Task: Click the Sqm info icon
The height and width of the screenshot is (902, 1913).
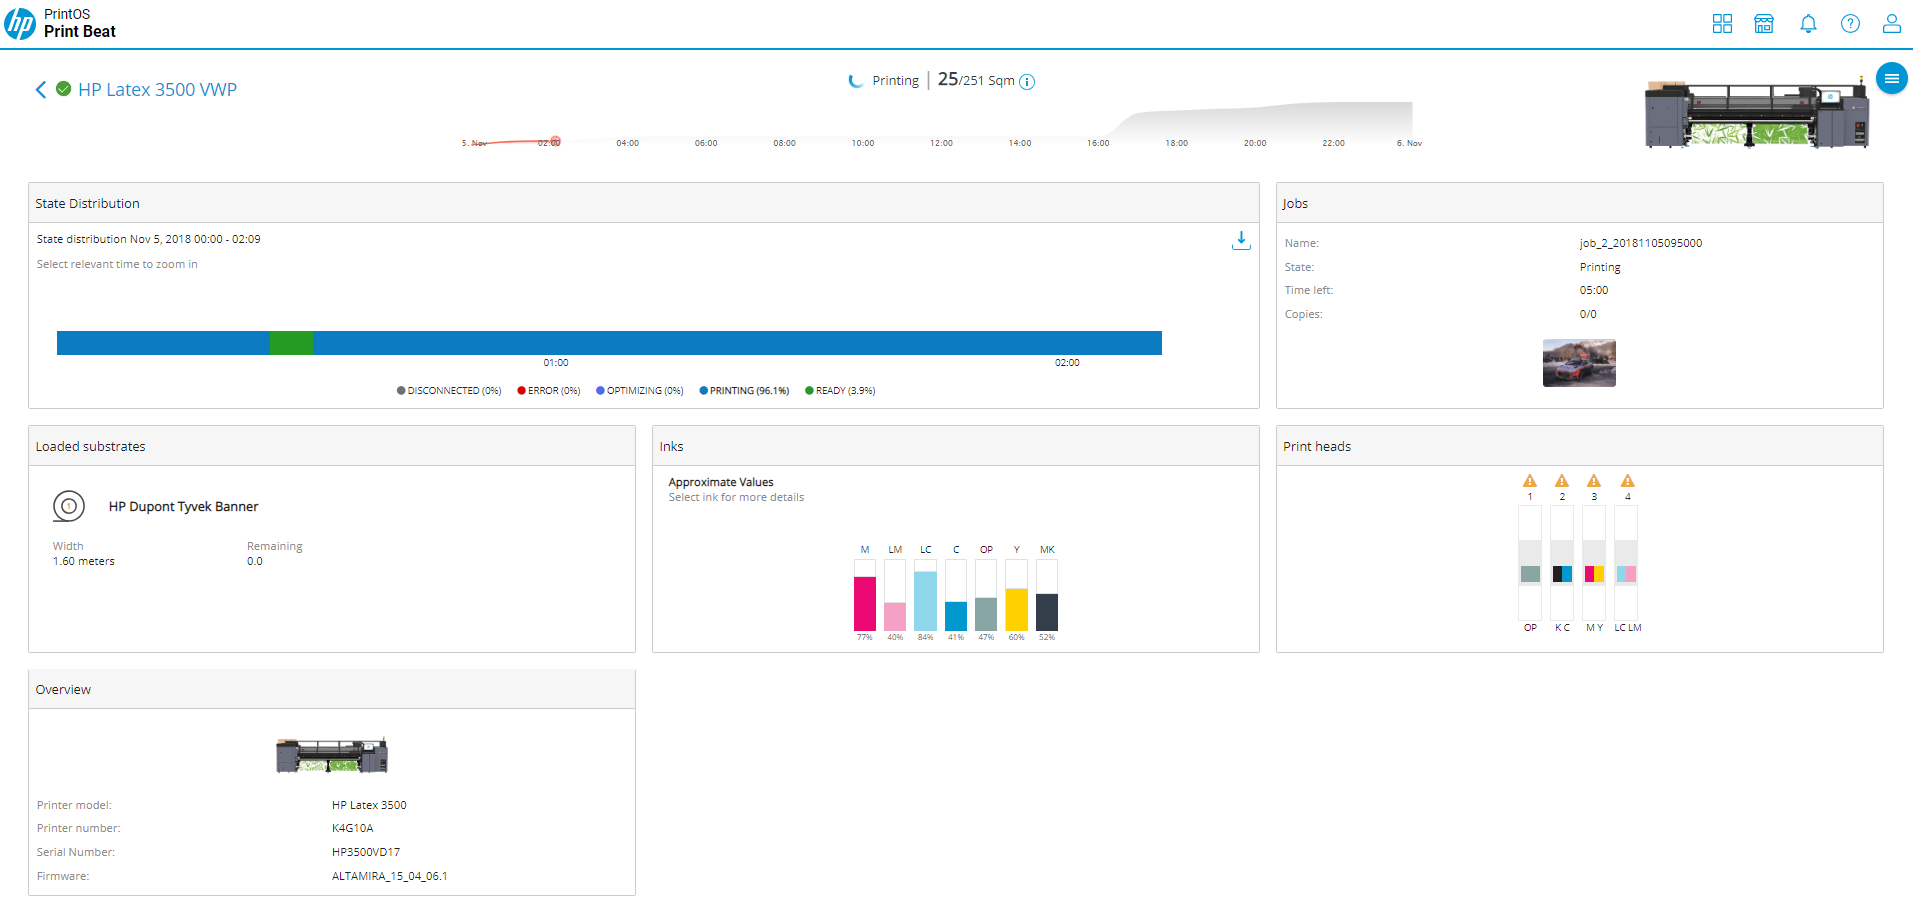Action: tap(1027, 82)
